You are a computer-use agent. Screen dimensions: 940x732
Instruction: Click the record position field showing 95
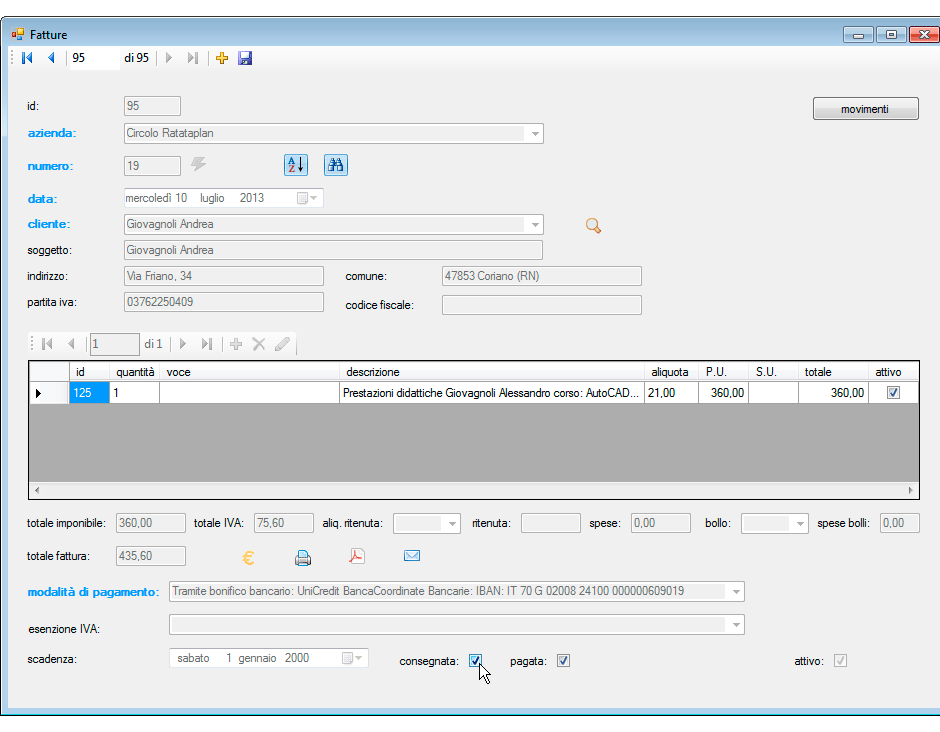94,58
